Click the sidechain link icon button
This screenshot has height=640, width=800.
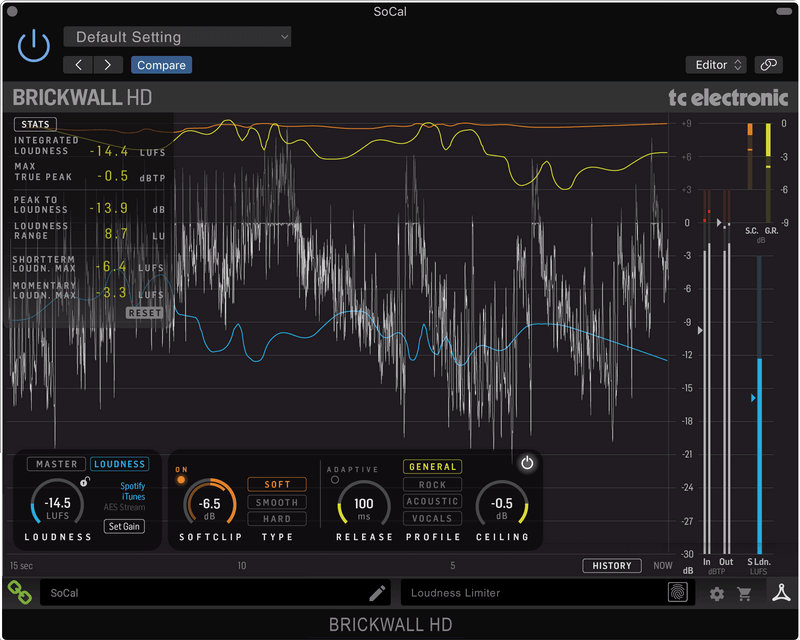768,65
